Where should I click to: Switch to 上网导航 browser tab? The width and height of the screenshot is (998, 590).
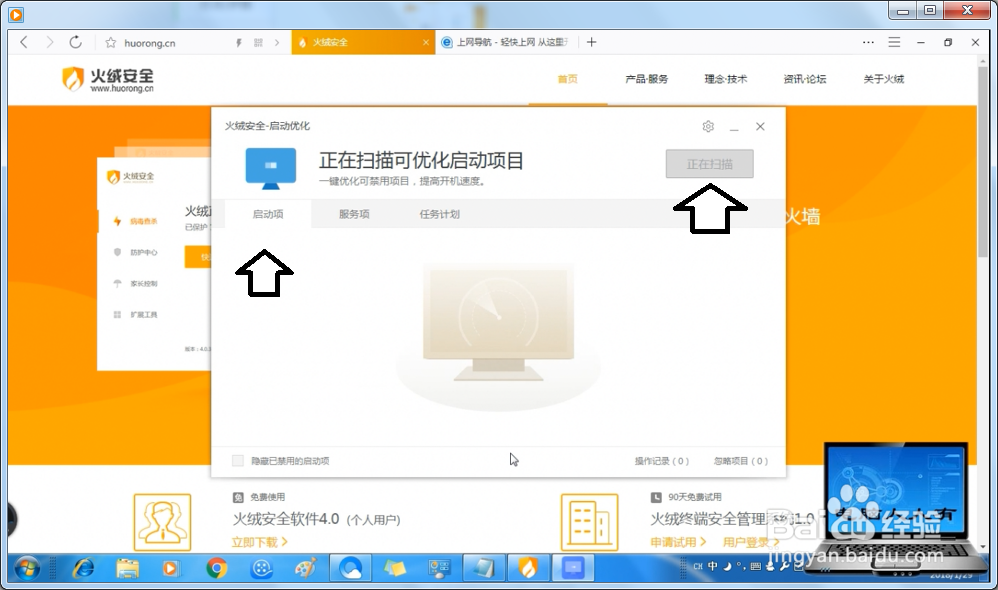pyautogui.click(x=507, y=42)
